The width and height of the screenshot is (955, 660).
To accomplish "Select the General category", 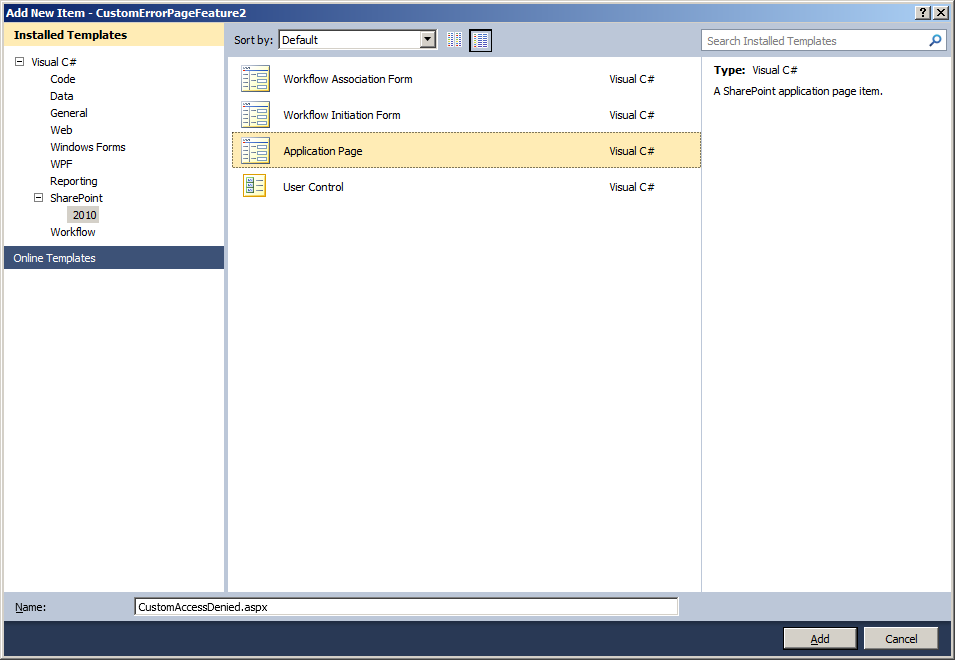I will pyautogui.click(x=69, y=113).
